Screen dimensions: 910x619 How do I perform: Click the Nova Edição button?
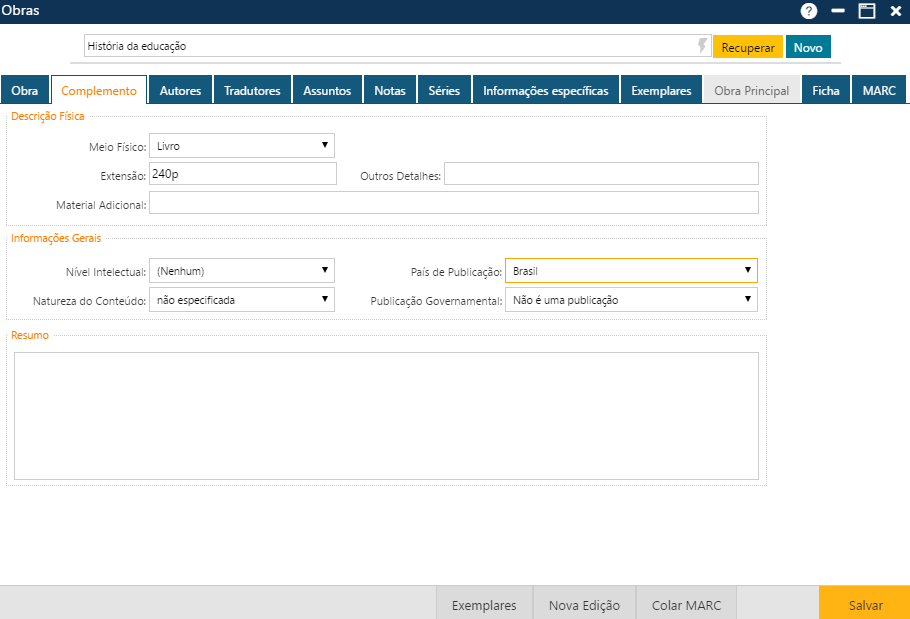(584, 605)
